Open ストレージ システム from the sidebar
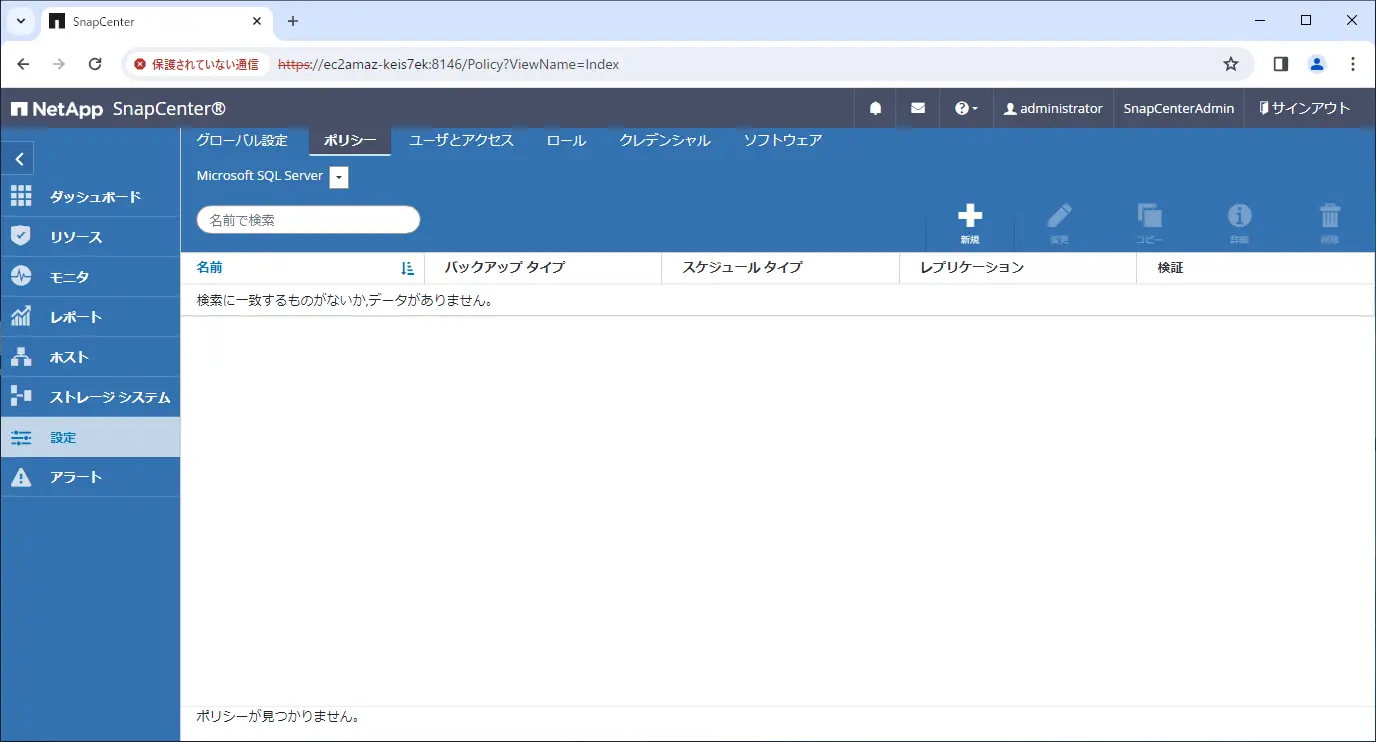Screen dimensions: 1376x742 tap(90, 397)
